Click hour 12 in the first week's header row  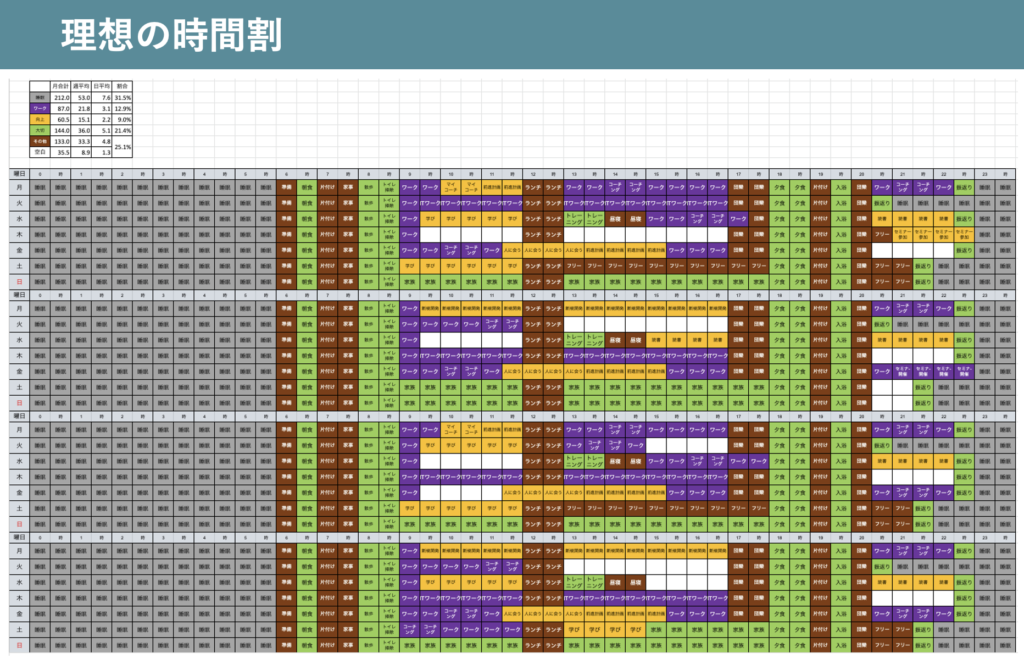[x=533, y=174]
